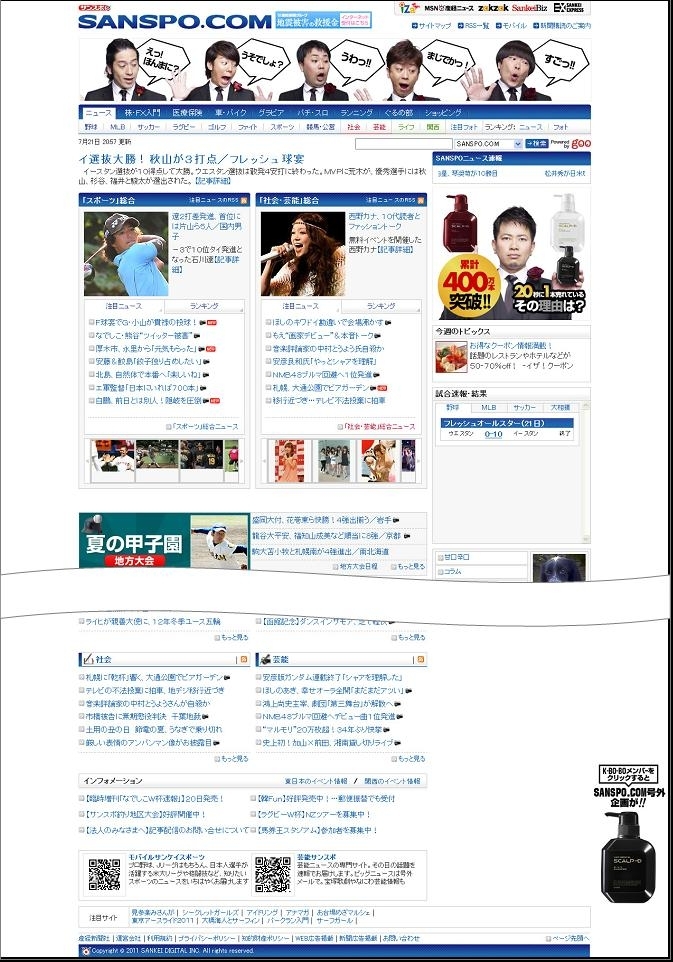Viewport: 673px width, 962px height.
Task: Open 東日本のイベント情報 link
Action: pyautogui.click(x=315, y=781)
